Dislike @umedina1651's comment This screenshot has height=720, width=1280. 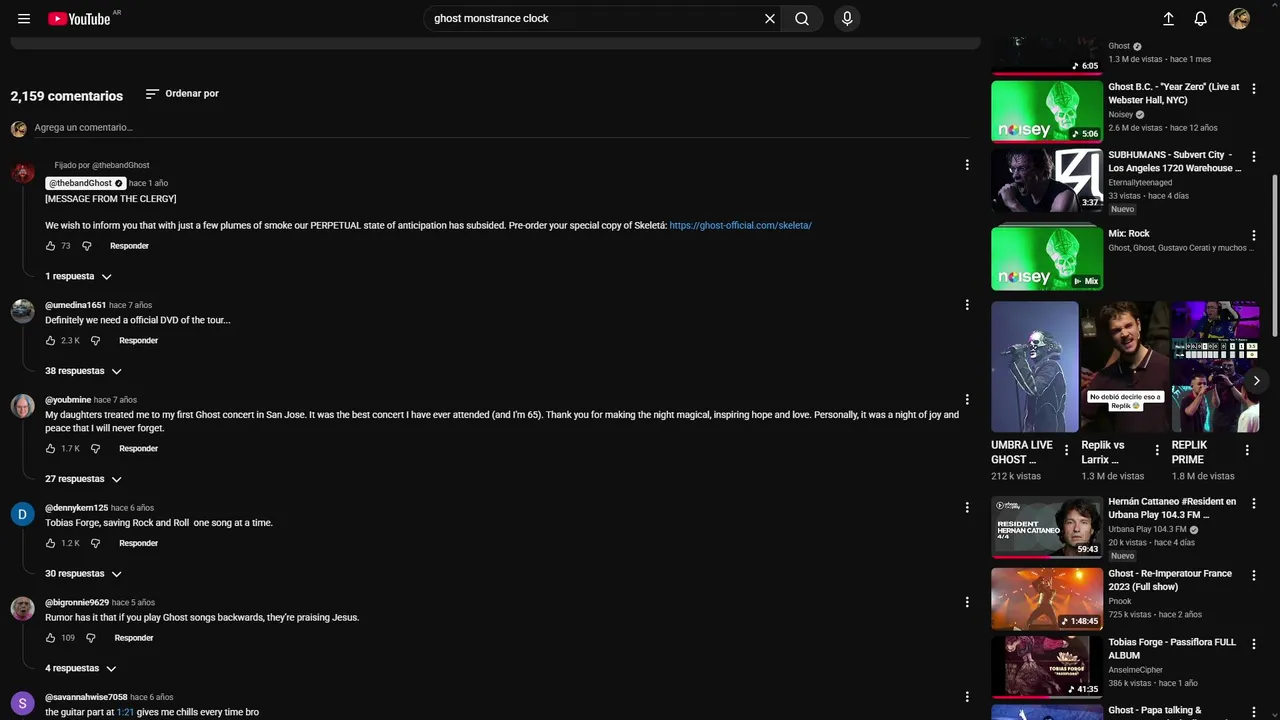pos(95,341)
